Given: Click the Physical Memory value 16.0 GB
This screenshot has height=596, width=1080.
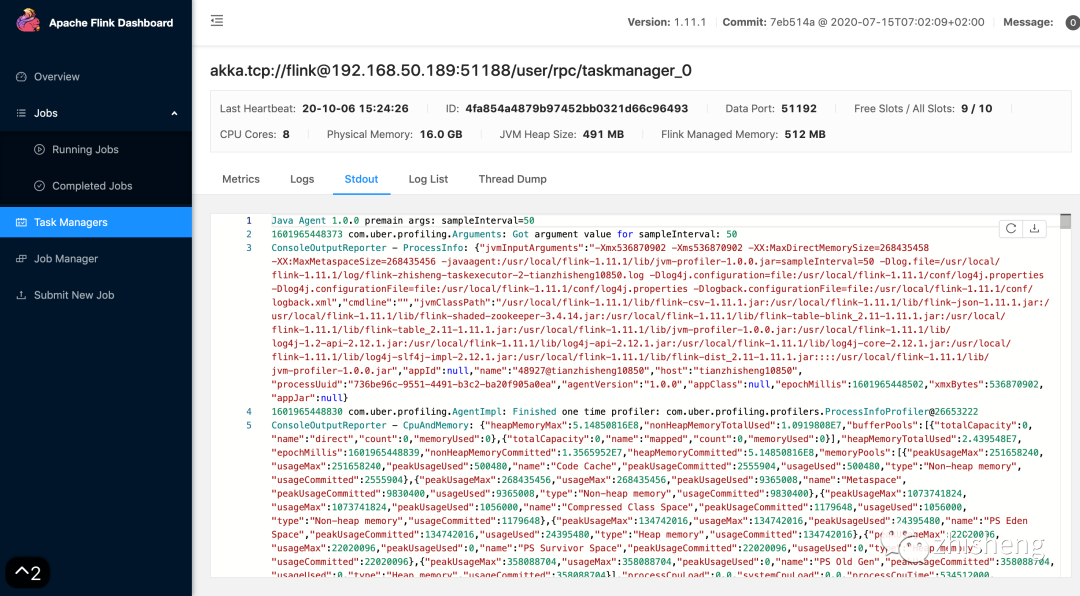Looking at the screenshot, I should [x=441, y=134].
